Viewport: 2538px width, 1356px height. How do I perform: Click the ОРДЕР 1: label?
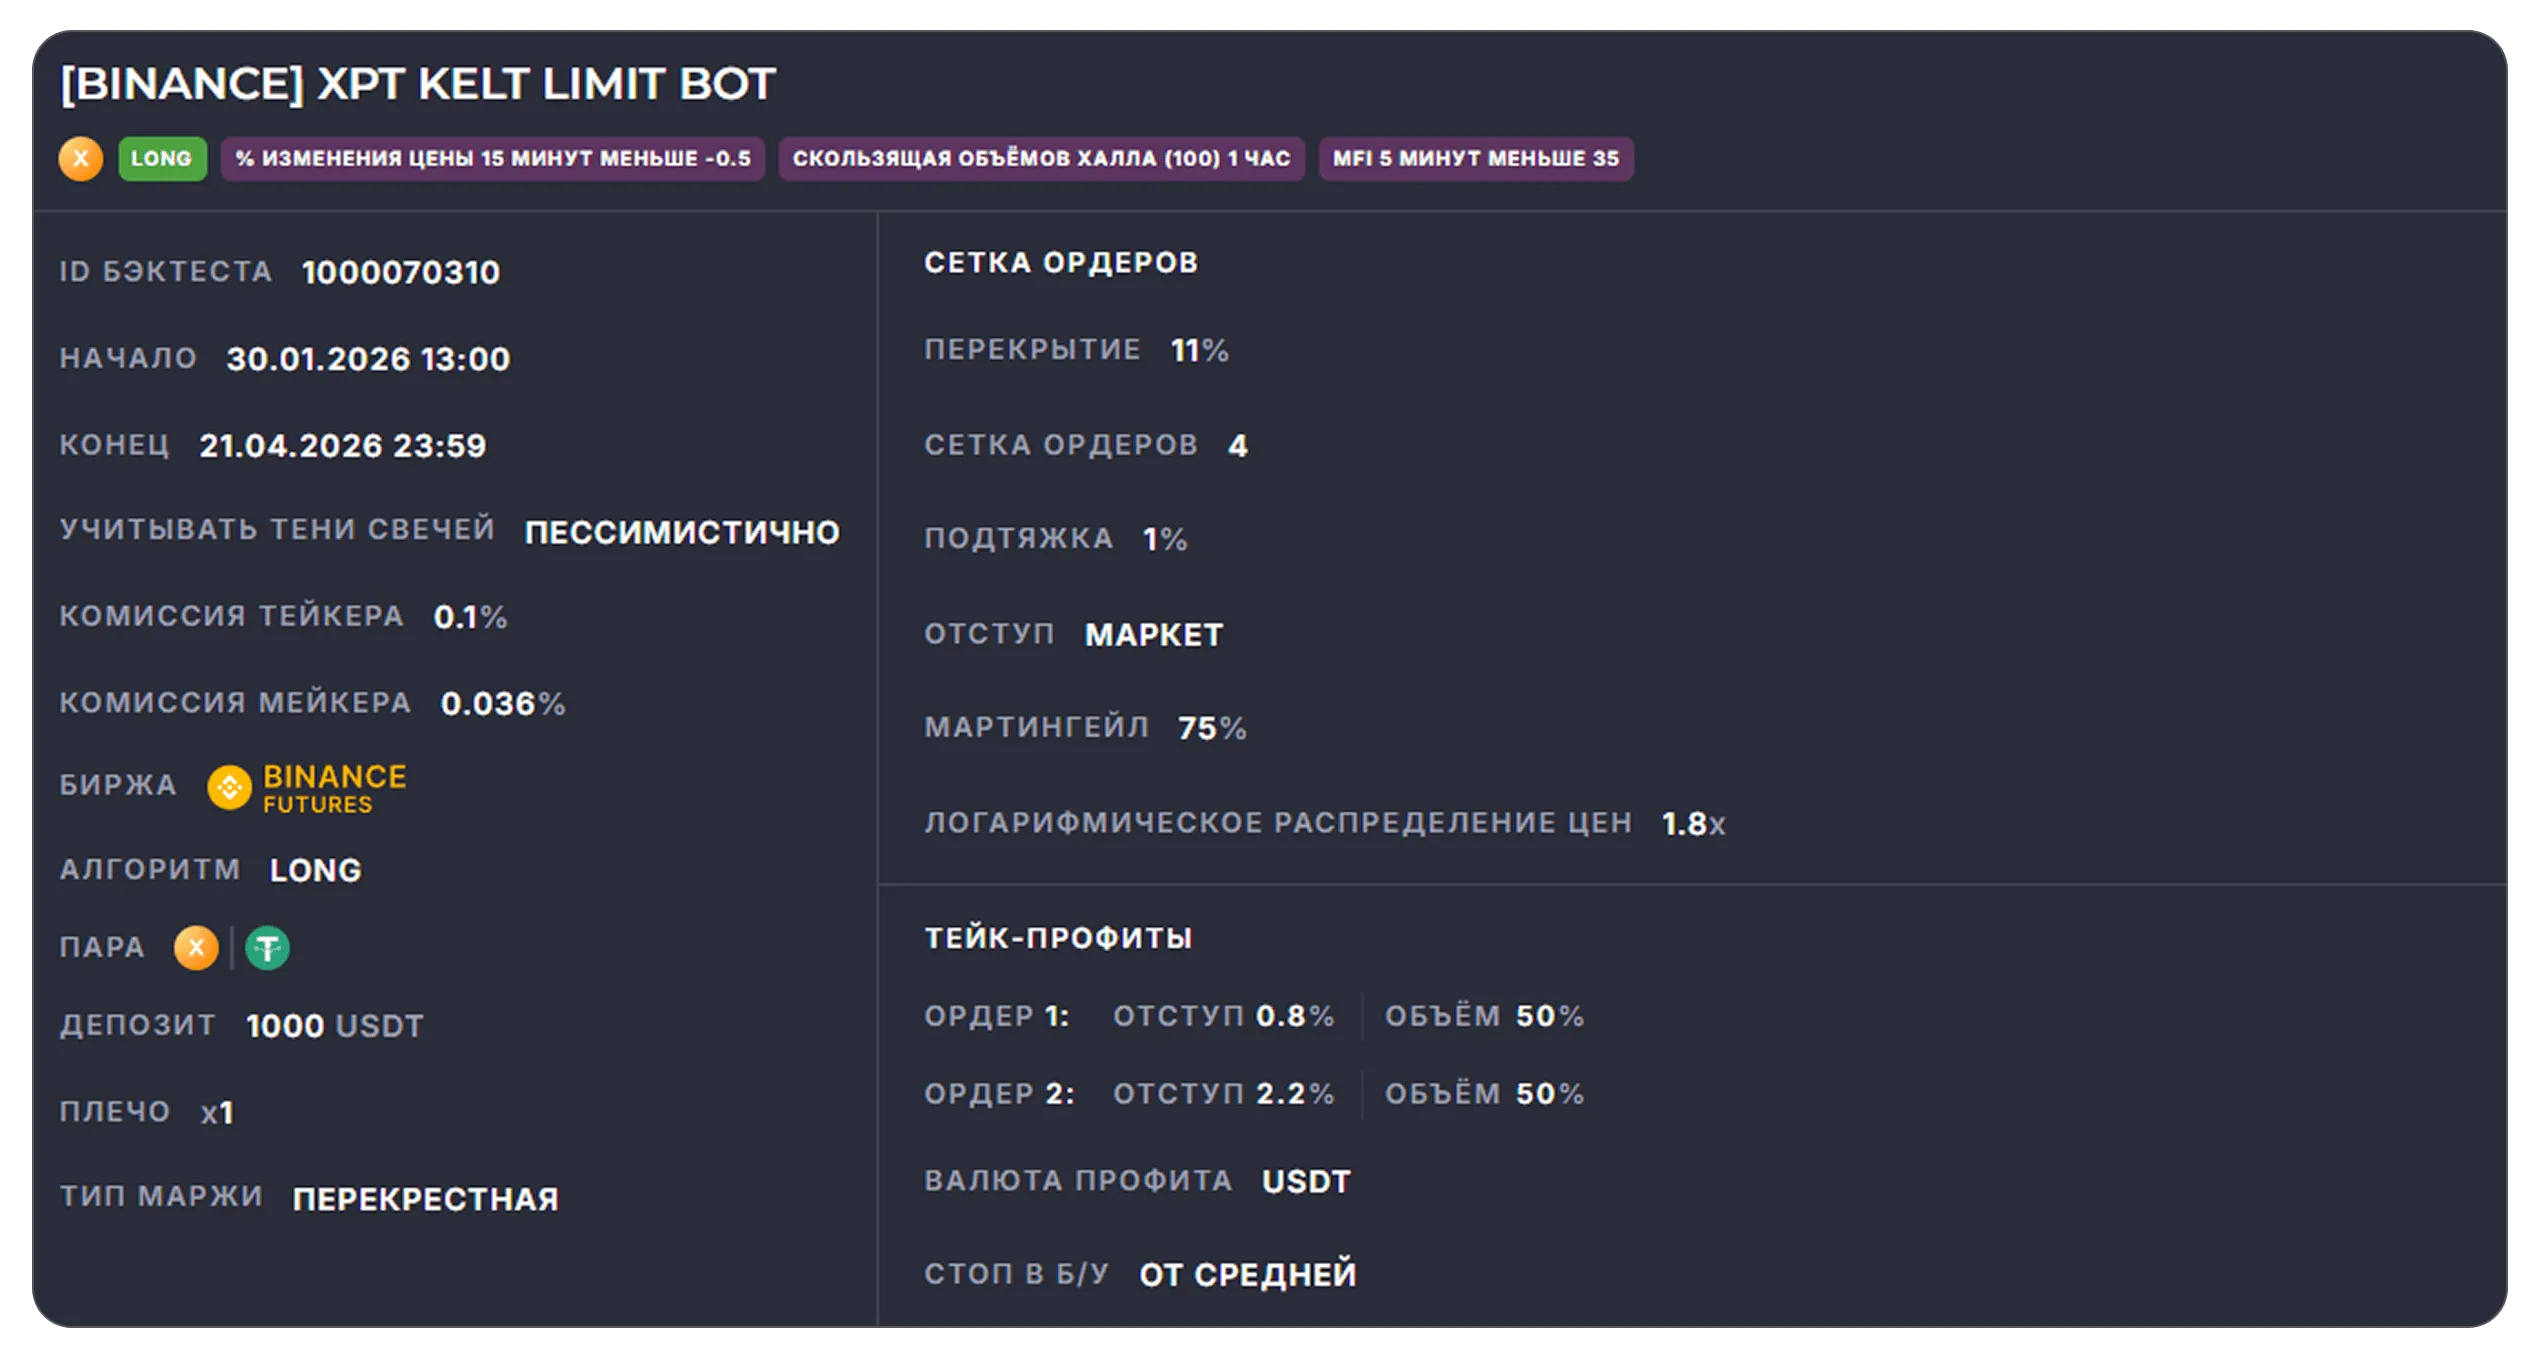[997, 1016]
